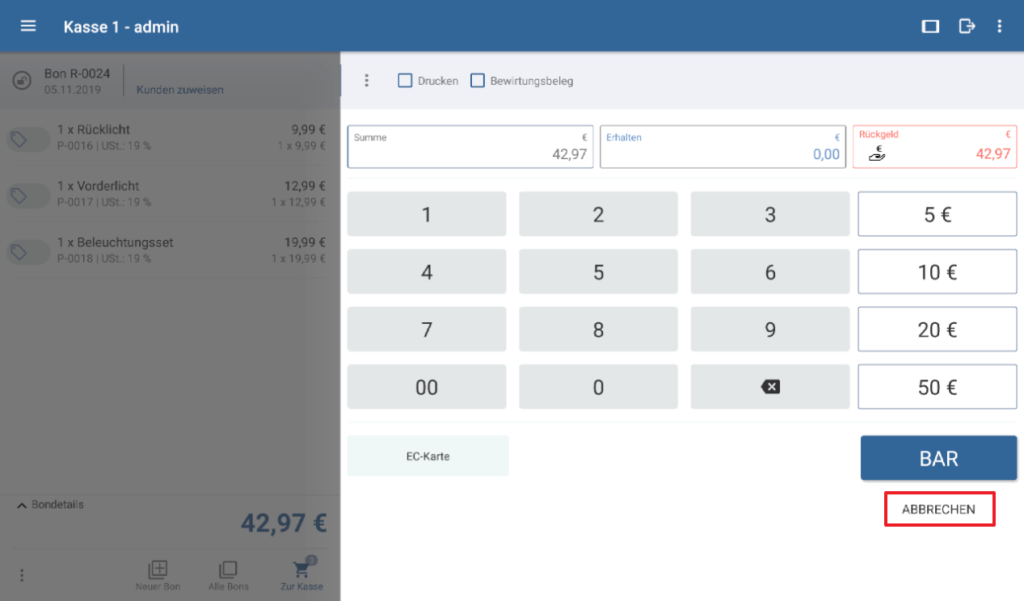Open Alle Bons receipts list
This screenshot has height=601, width=1024.
coord(228,570)
